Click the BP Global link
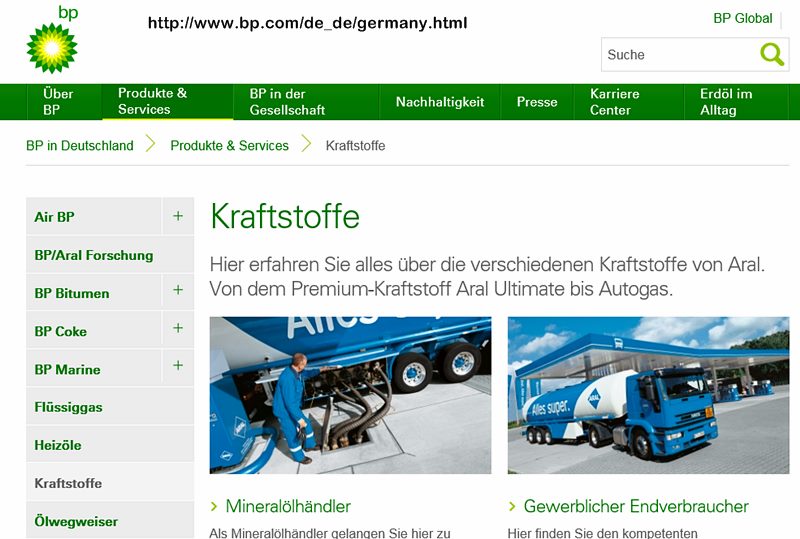This screenshot has height=539, width=800. pos(742,18)
